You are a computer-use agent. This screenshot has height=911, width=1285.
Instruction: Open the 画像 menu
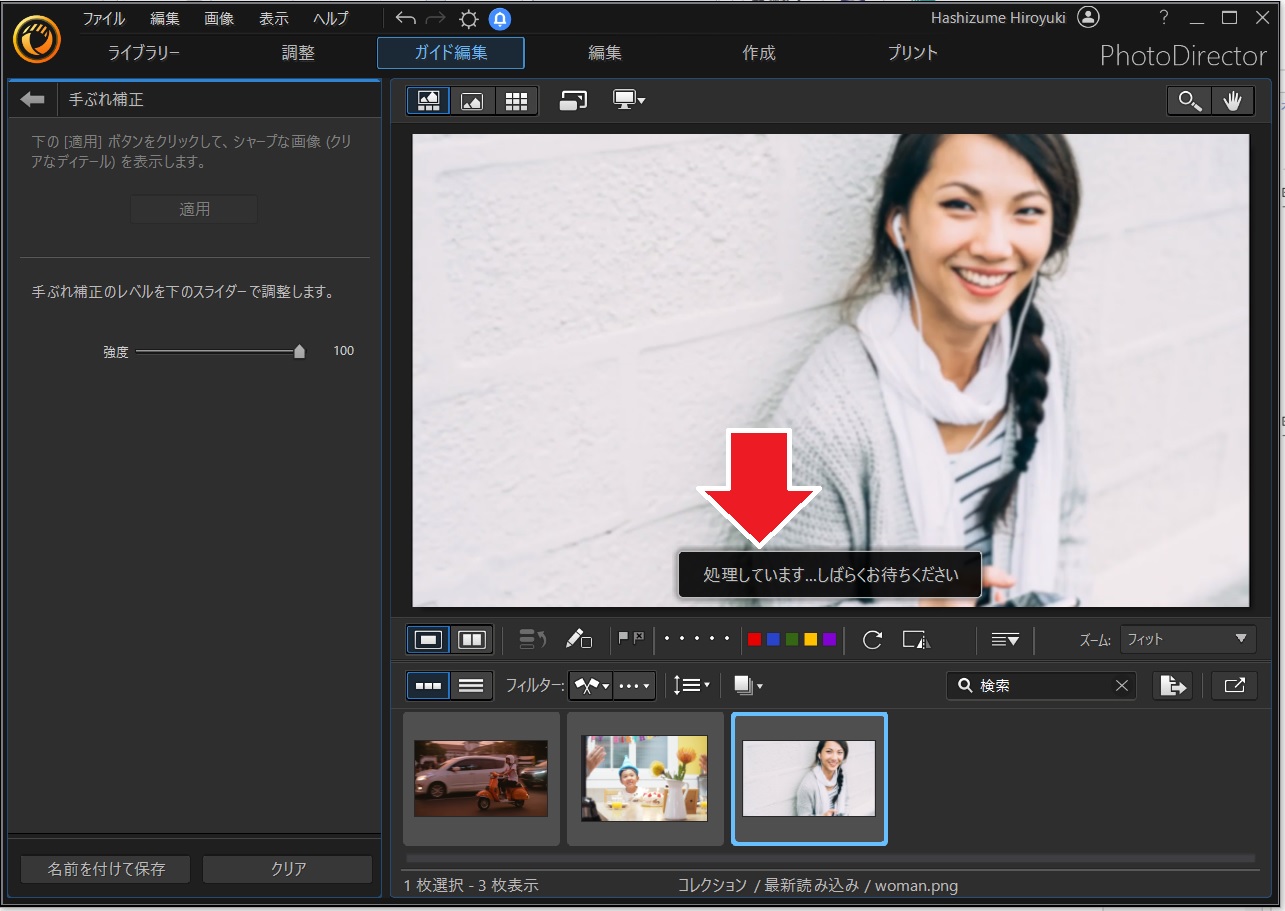coord(219,18)
